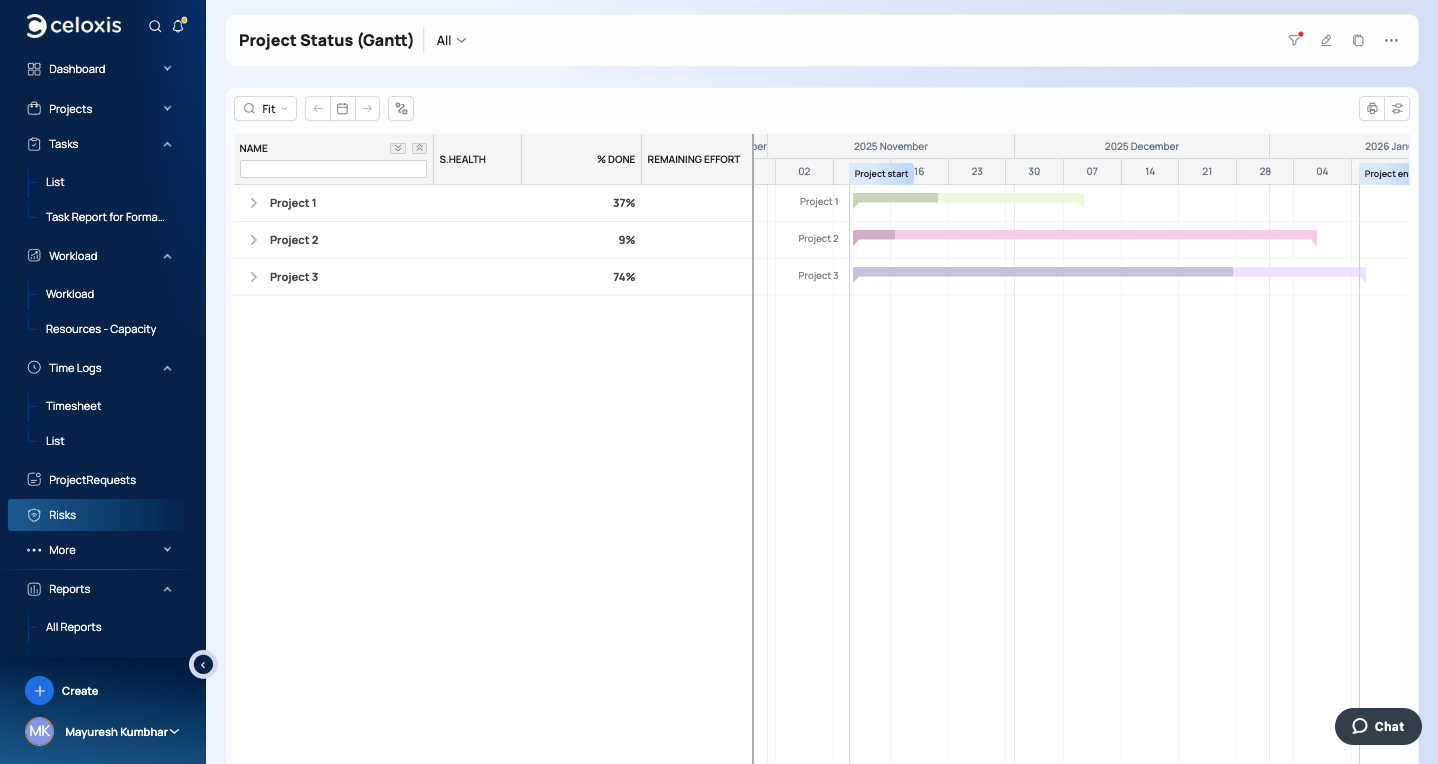This screenshot has width=1438, height=764.
Task: Click the Create button
Action: [x=62, y=691]
